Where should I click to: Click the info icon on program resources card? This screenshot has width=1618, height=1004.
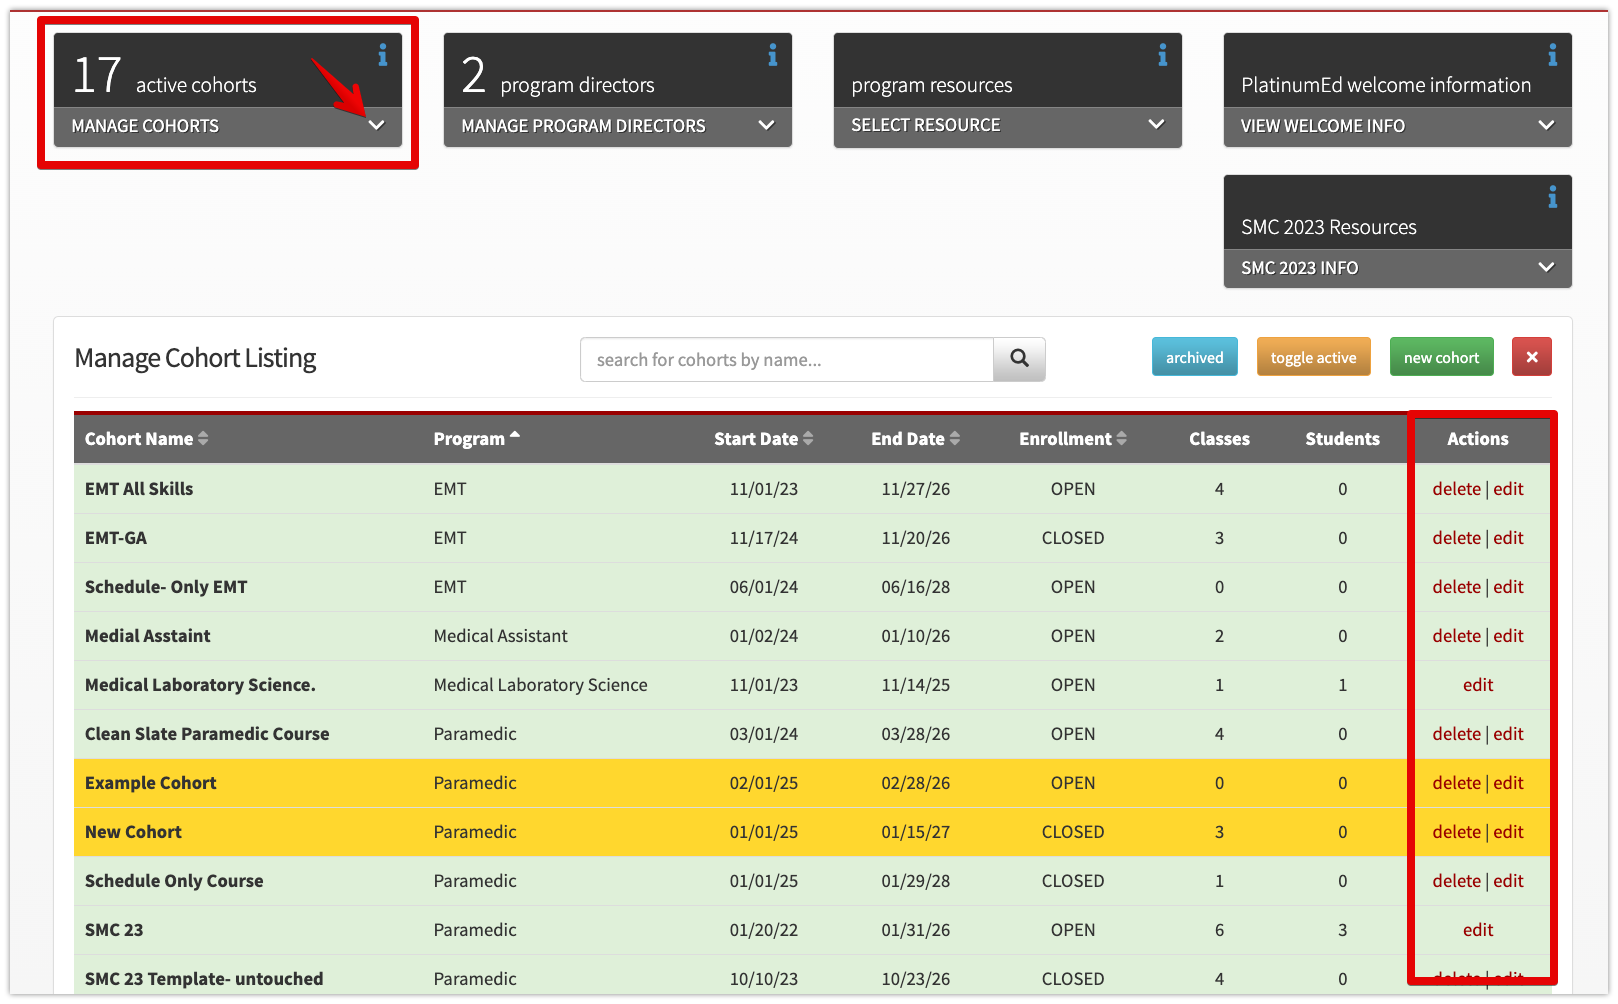click(x=1162, y=56)
